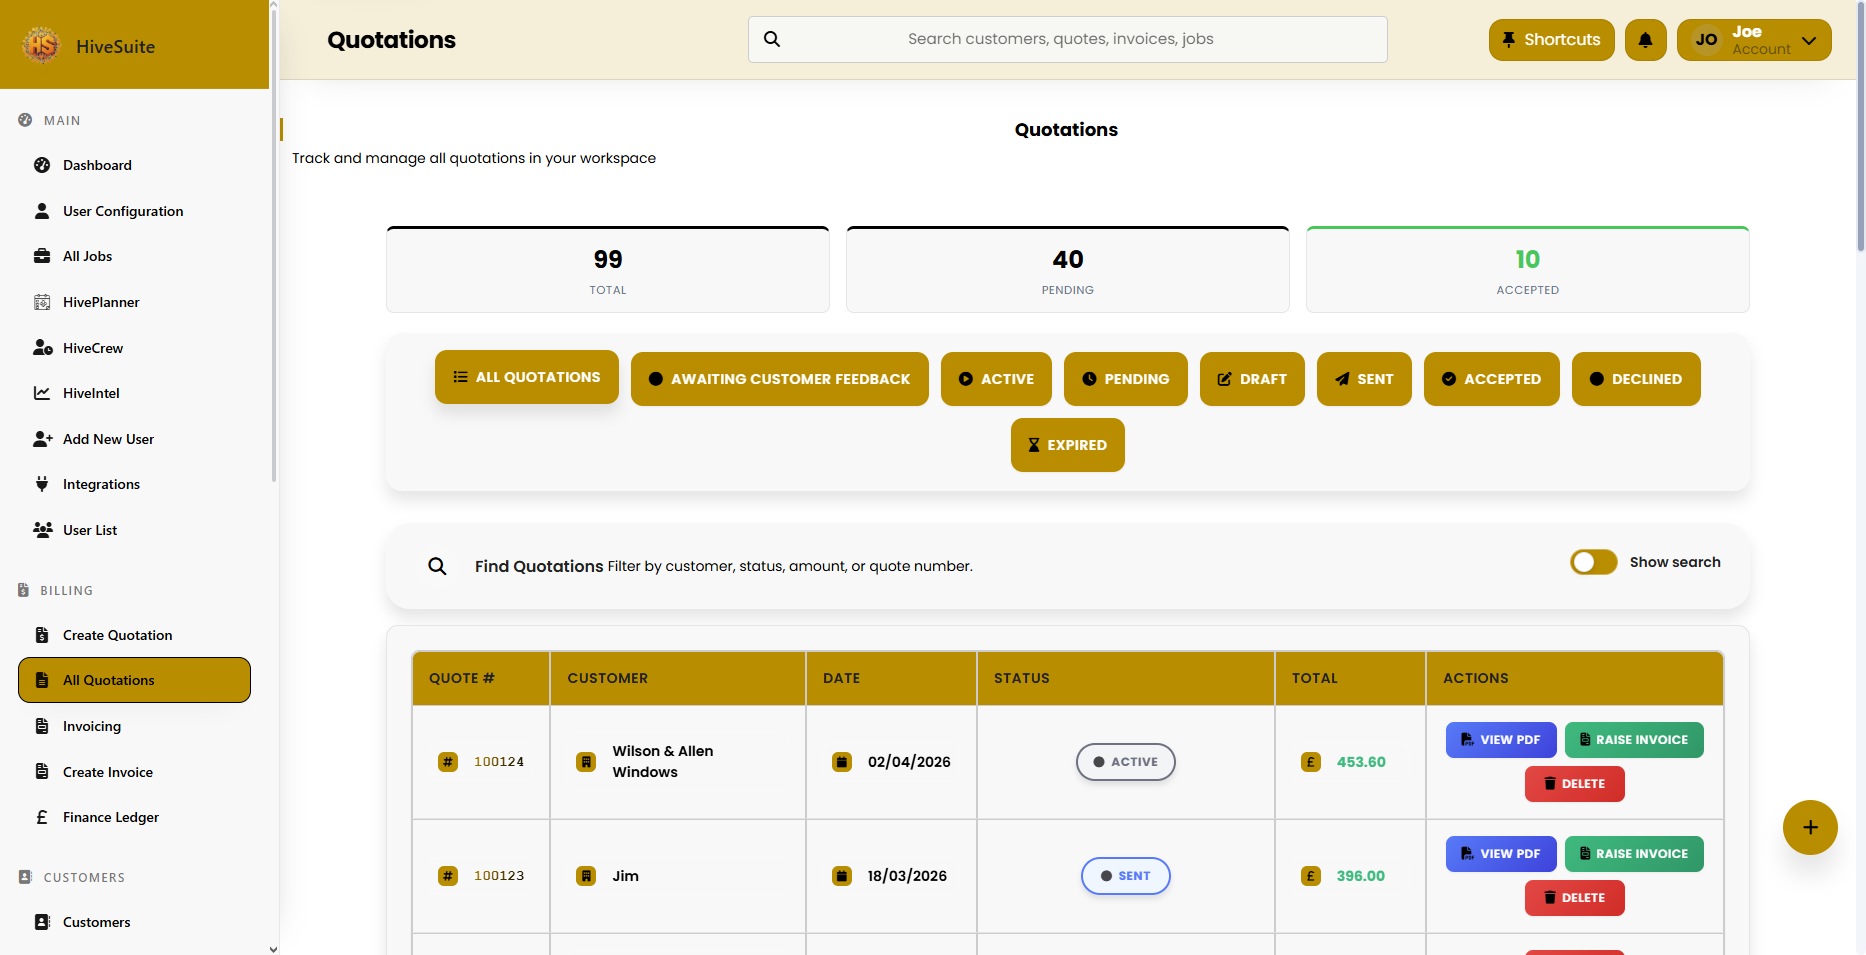Select the EXPIRED quotations filter

(1067, 444)
